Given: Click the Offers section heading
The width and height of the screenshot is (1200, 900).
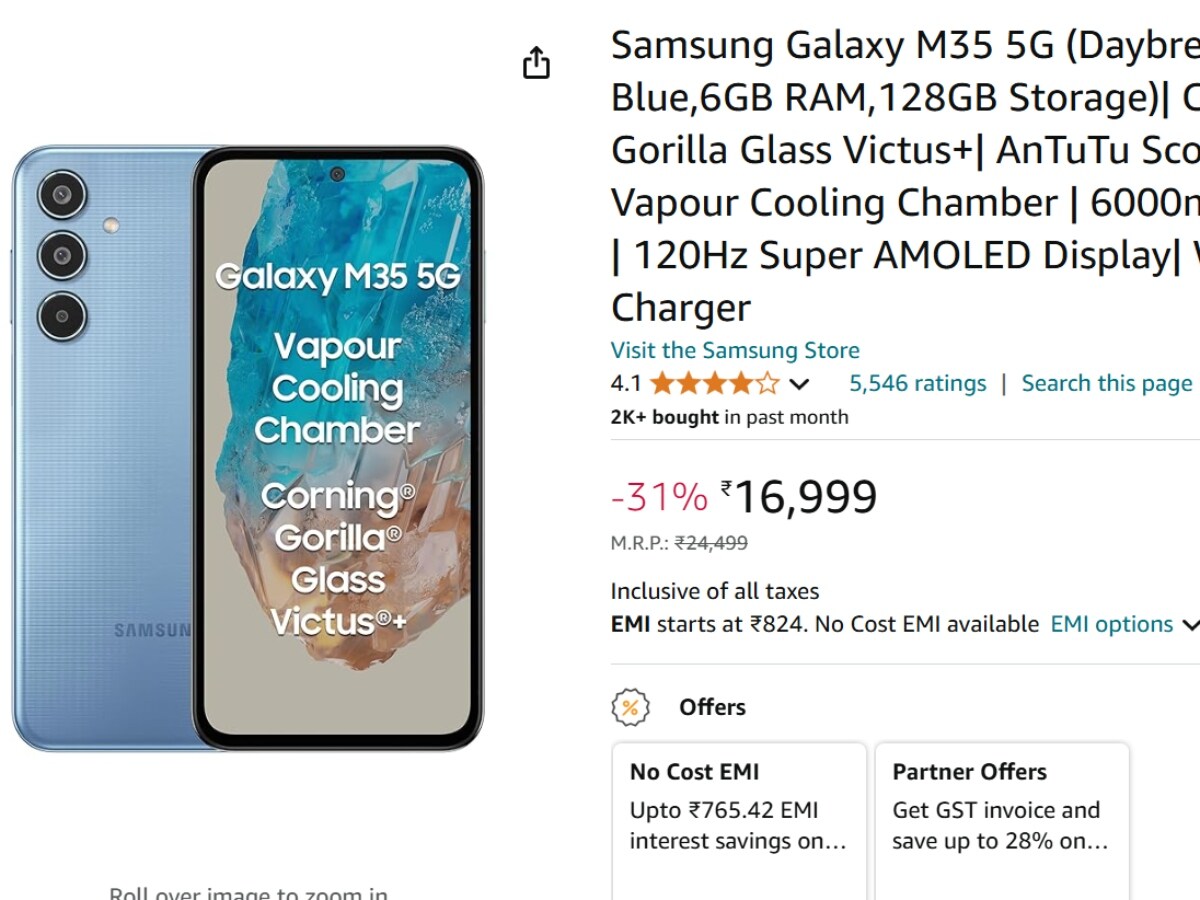Looking at the screenshot, I should coord(712,707).
